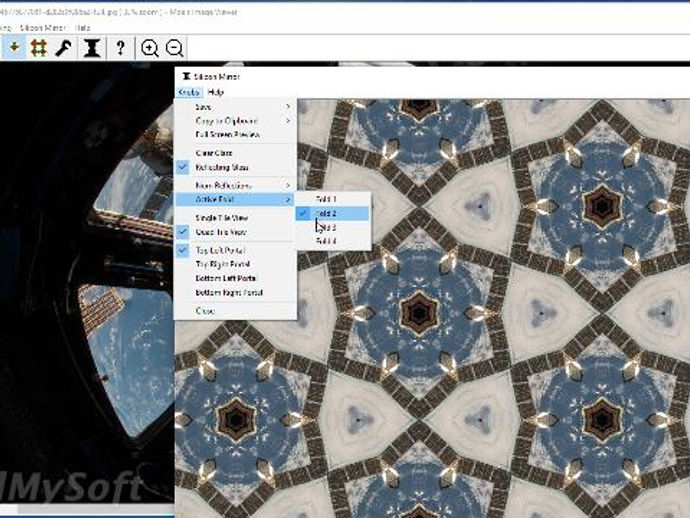
Task: Click the question mark help icon
Action: coord(121,48)
